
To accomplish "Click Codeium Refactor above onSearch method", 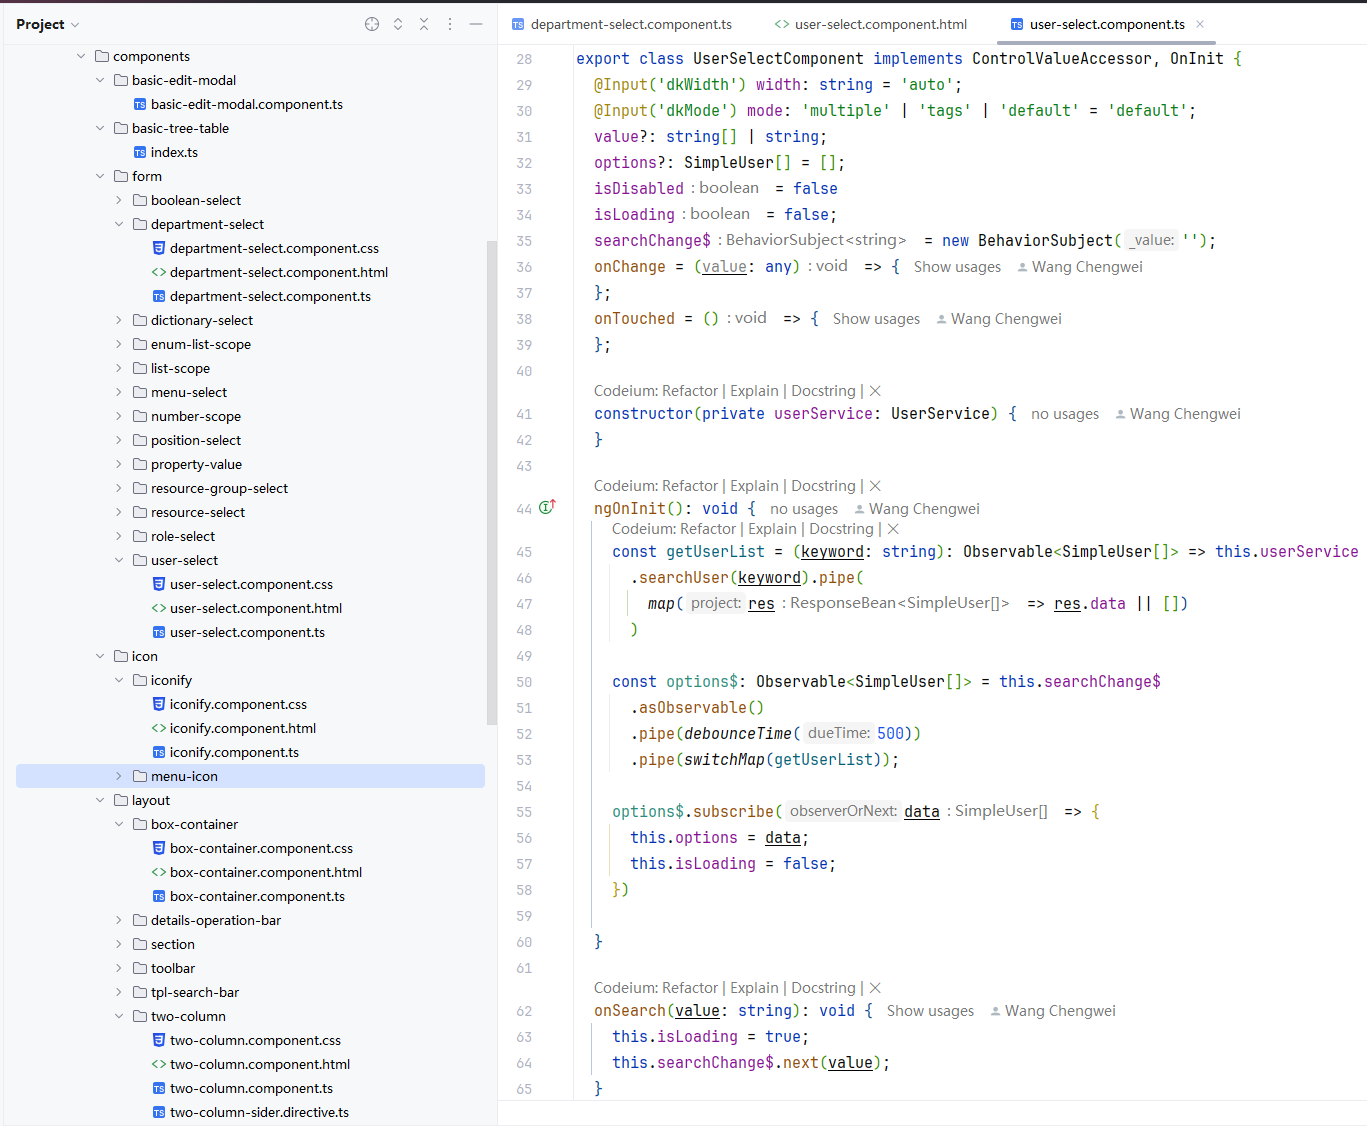I will coord(690,988).
